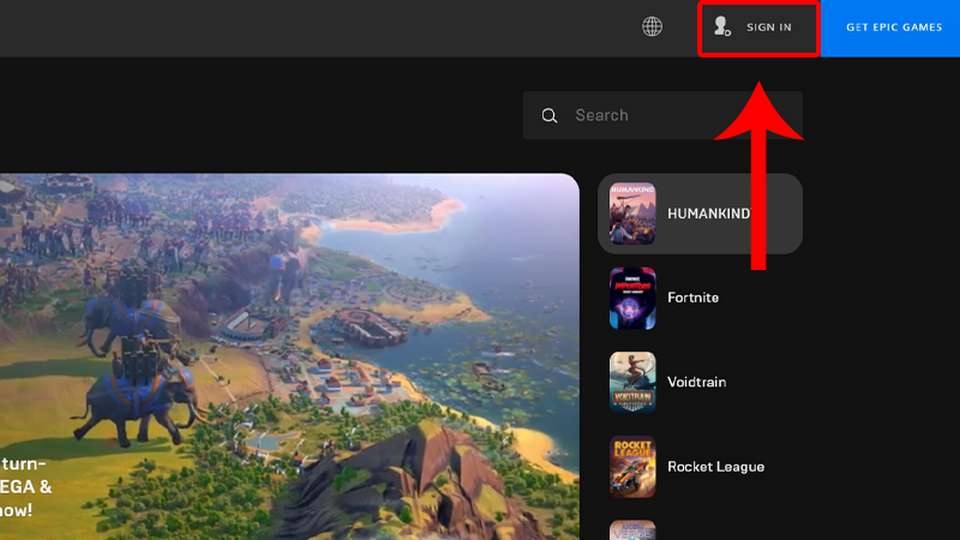This screenshot has height=540, width=960.
Task: Open the HUMANKIND game thumbnail
Action: [632, 213]
